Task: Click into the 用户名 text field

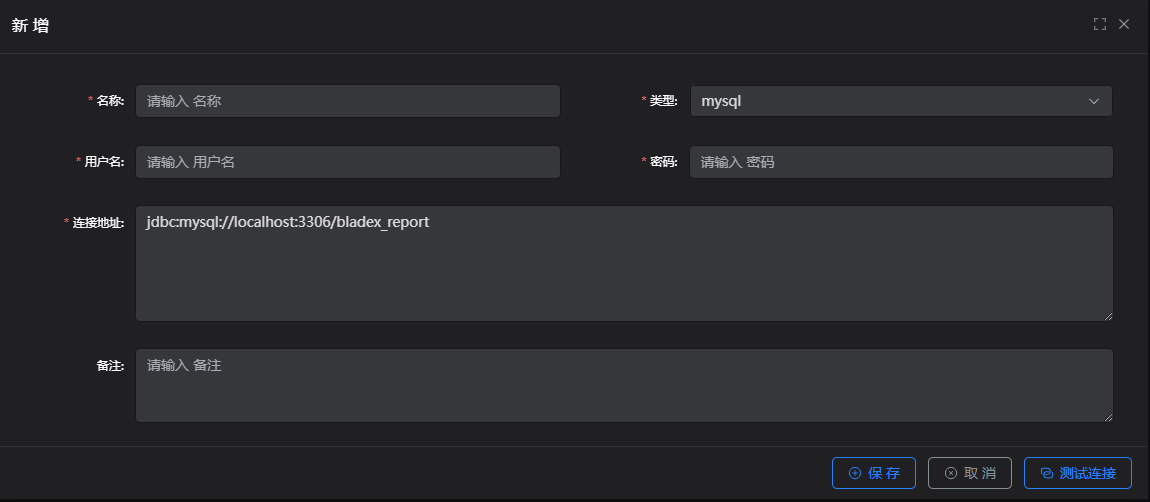Action: pos(347,162)
